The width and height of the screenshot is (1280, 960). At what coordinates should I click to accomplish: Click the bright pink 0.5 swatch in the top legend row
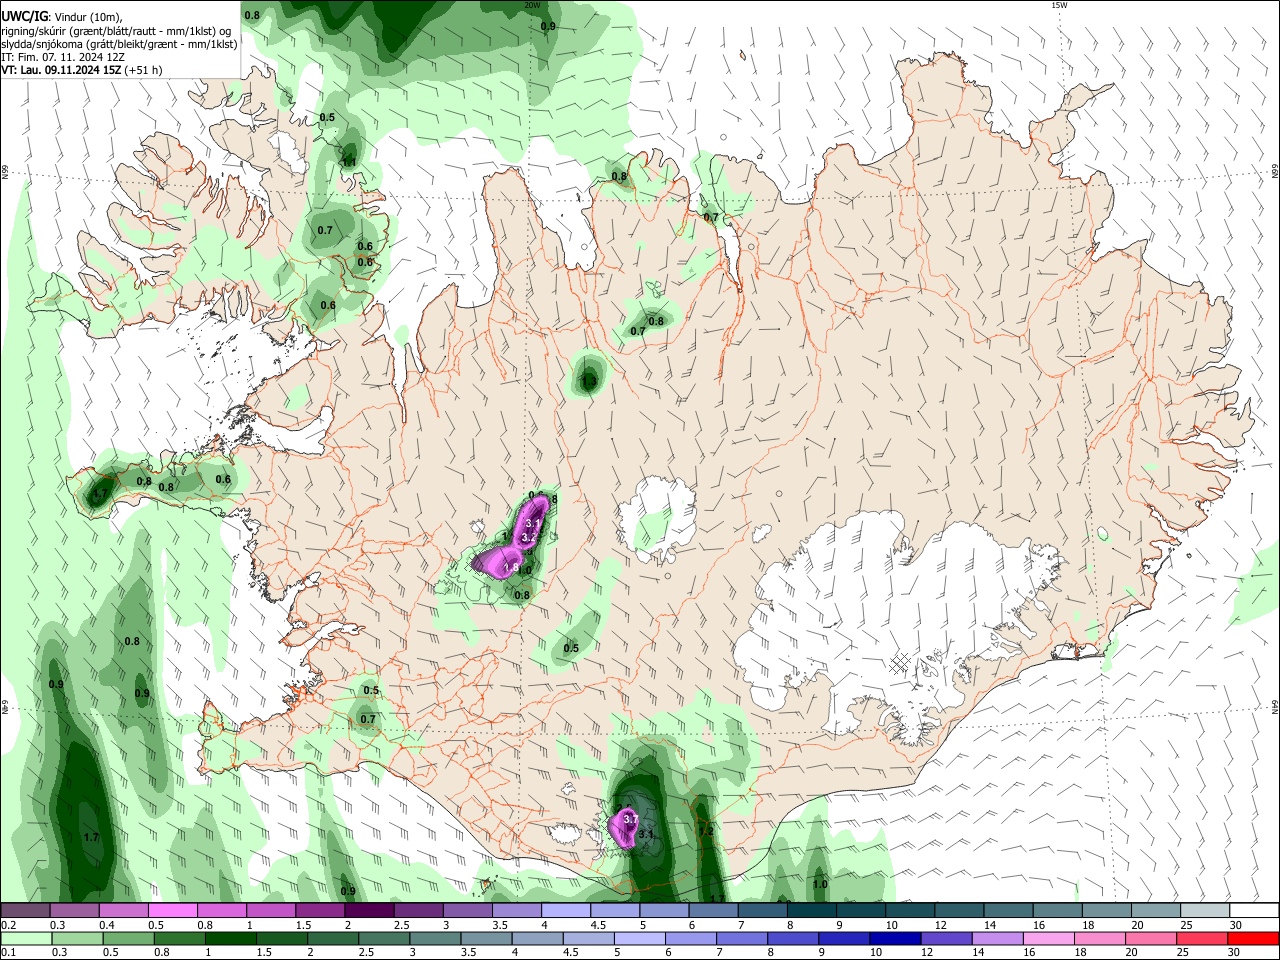click(172, 910)
